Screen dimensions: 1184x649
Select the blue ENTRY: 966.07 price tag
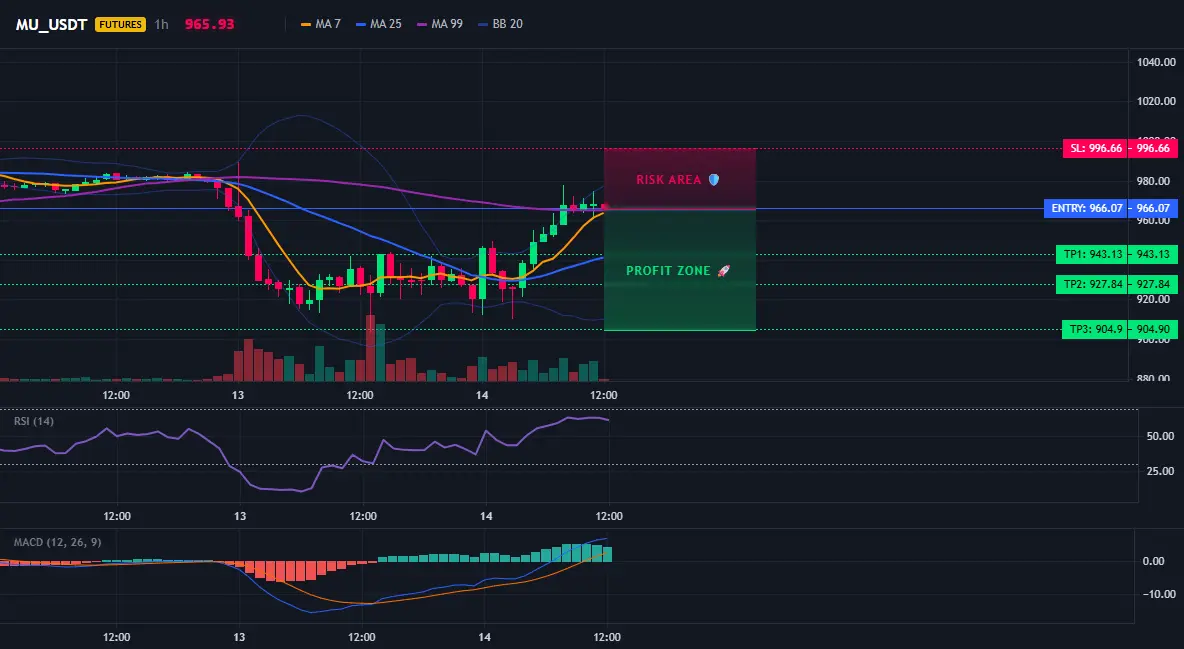click(1111, 209)
